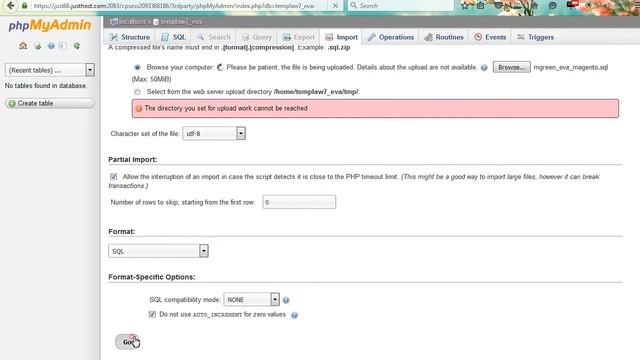This screenshot has height=360, width=640.
Task: Toggle the Allow interruption of import checkbox
Action: 113,177
